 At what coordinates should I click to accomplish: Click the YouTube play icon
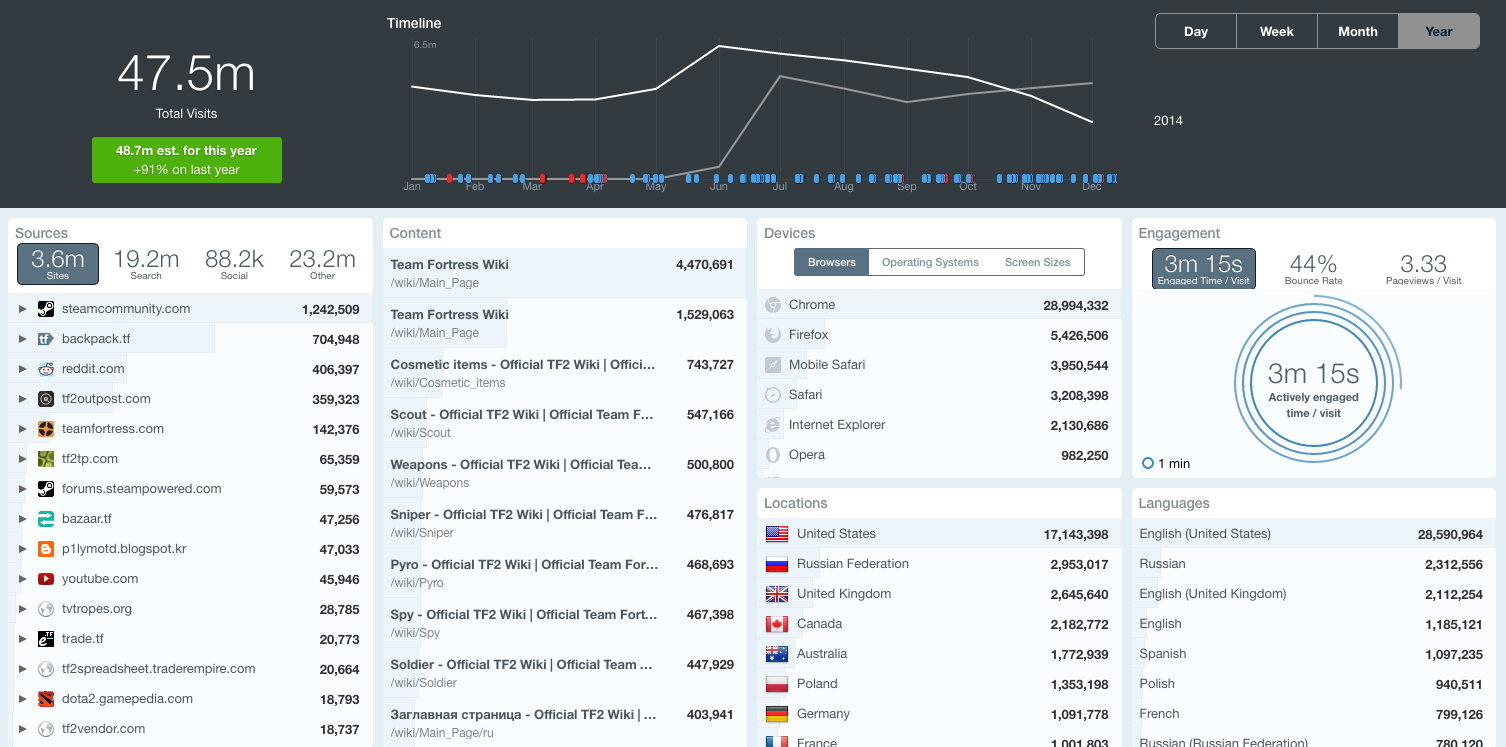click(x=46, y=579)
